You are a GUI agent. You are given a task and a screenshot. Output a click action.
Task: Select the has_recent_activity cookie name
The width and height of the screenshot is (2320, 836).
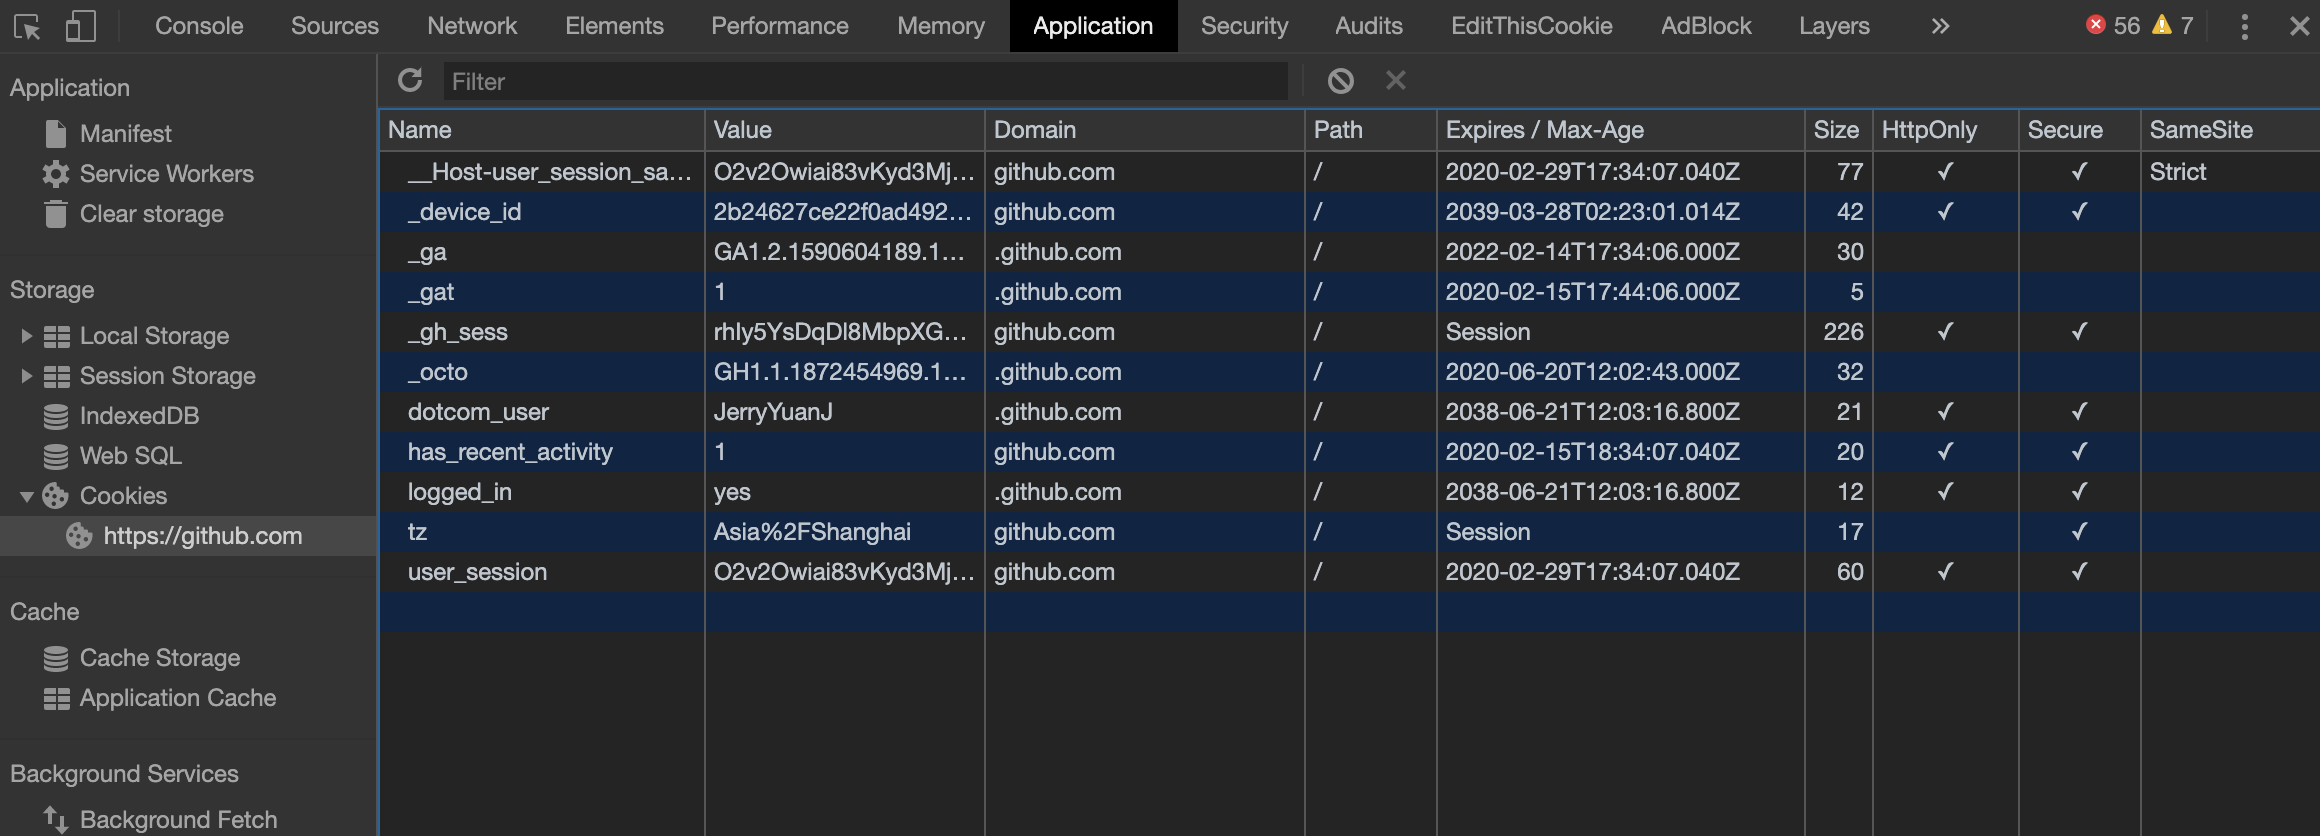tap(510, 452)
